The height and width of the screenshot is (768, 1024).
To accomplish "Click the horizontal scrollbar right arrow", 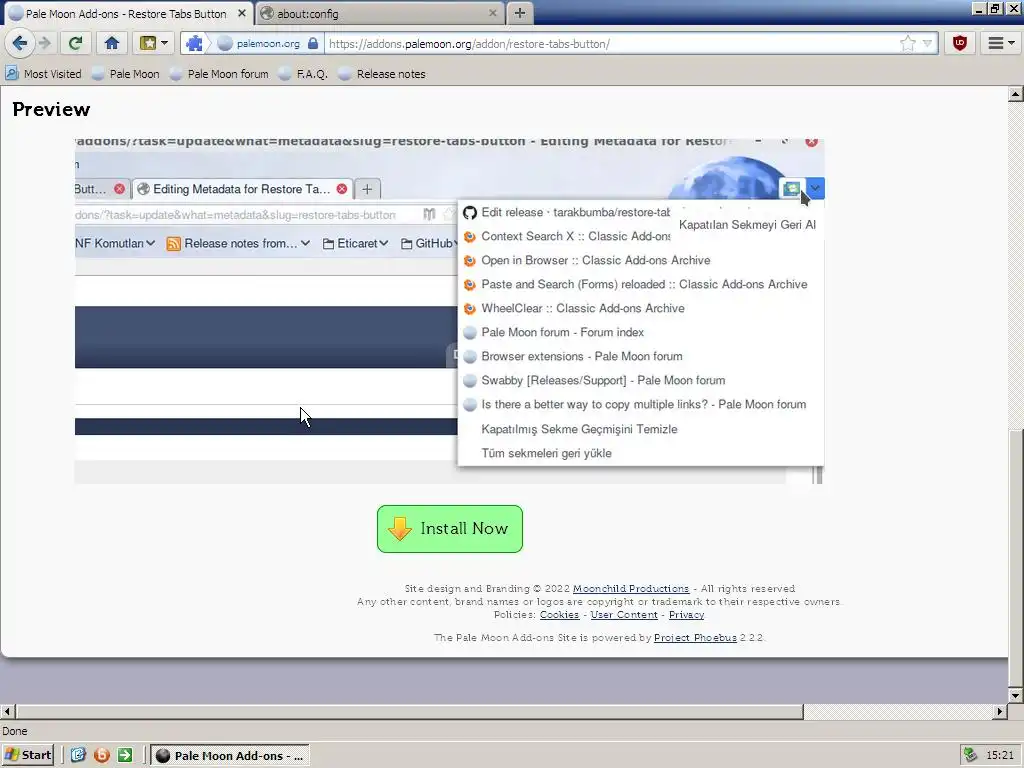I will 1000,711.
